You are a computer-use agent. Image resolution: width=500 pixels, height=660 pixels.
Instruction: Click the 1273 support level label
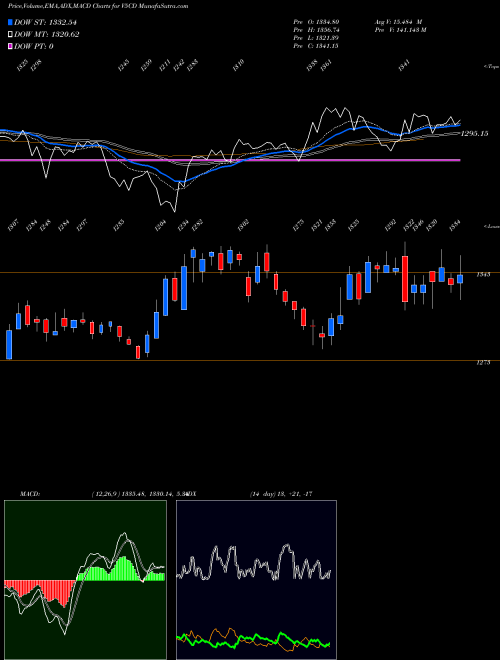coord(483,362)
